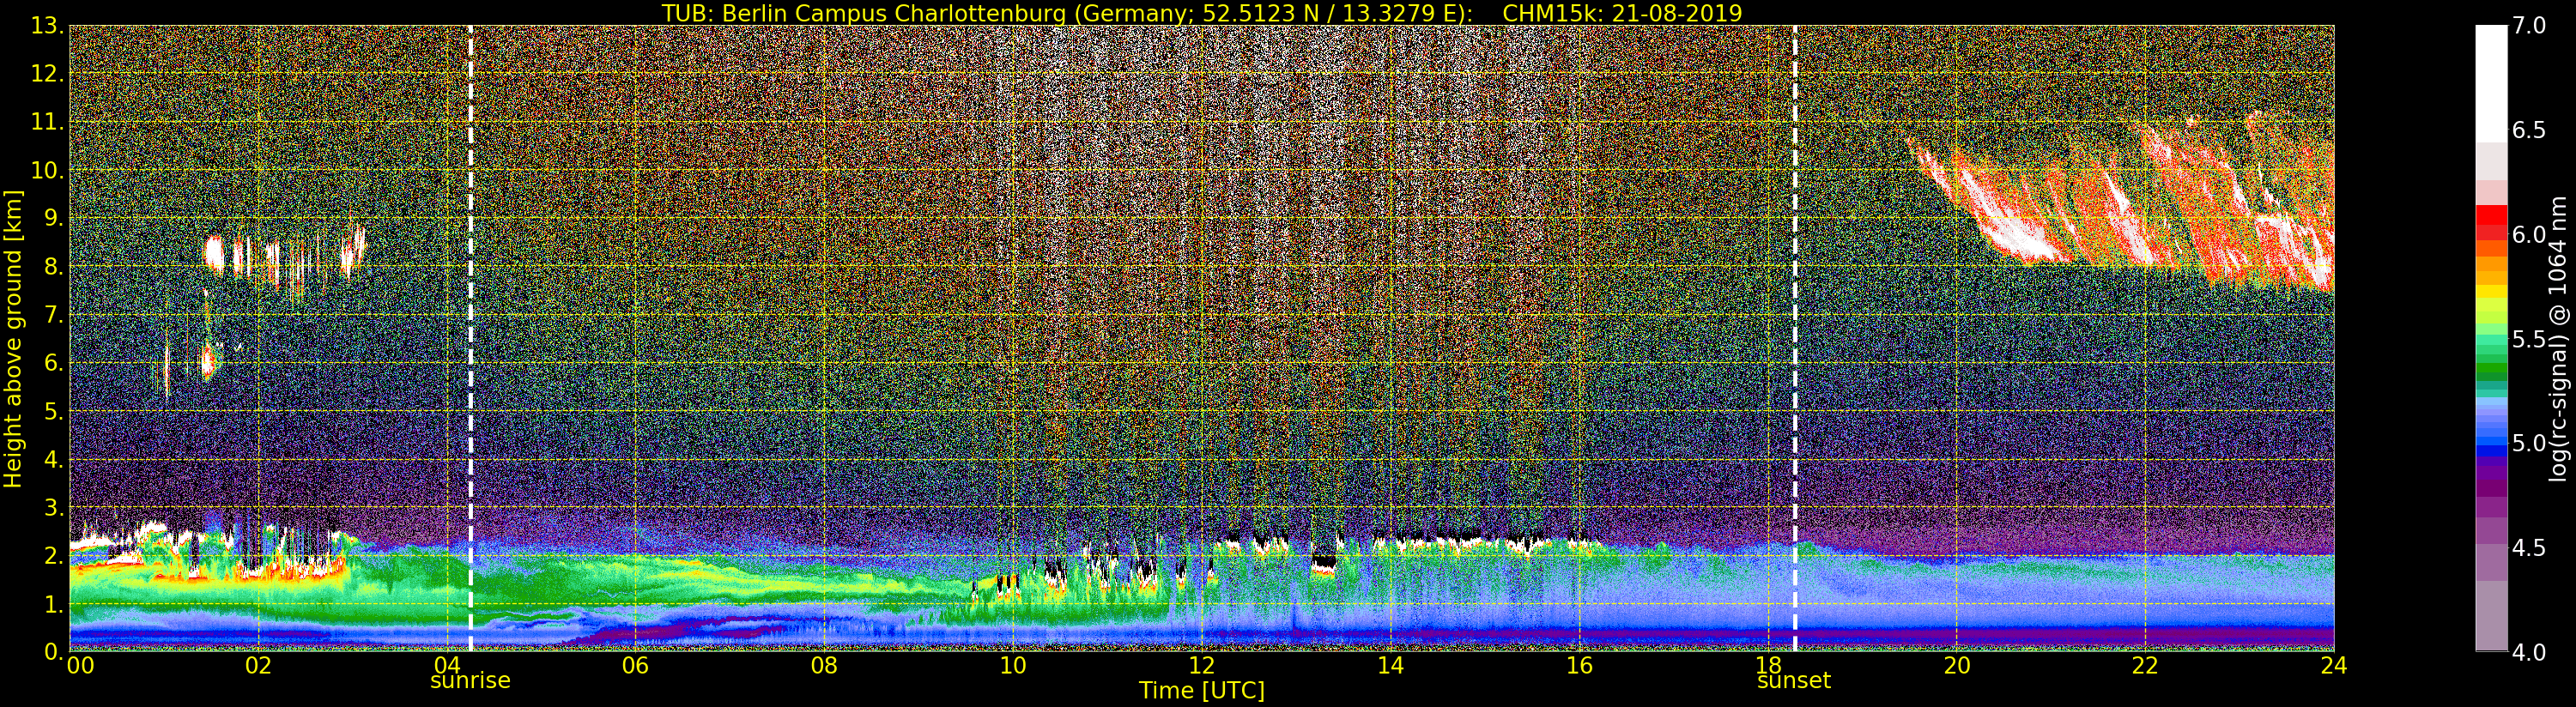Click time-axis tick label '02'
The height and width of the screenshot is (707, 2576).
(258, 665)
